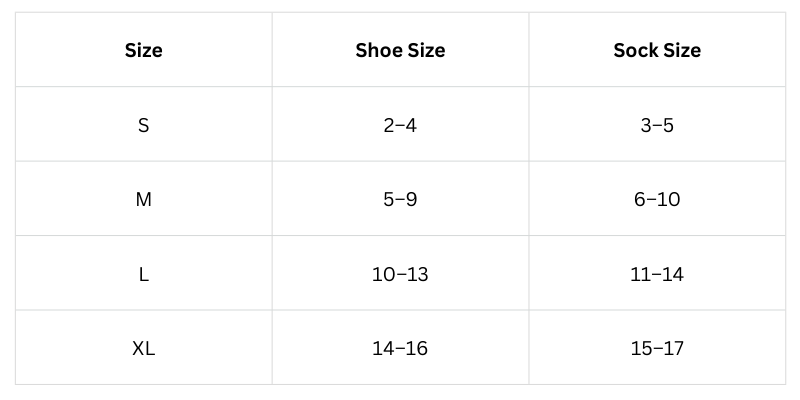Click the 15–17 sock size cell
Viewport: 800px width, 400px height.
tap(657, 348)
